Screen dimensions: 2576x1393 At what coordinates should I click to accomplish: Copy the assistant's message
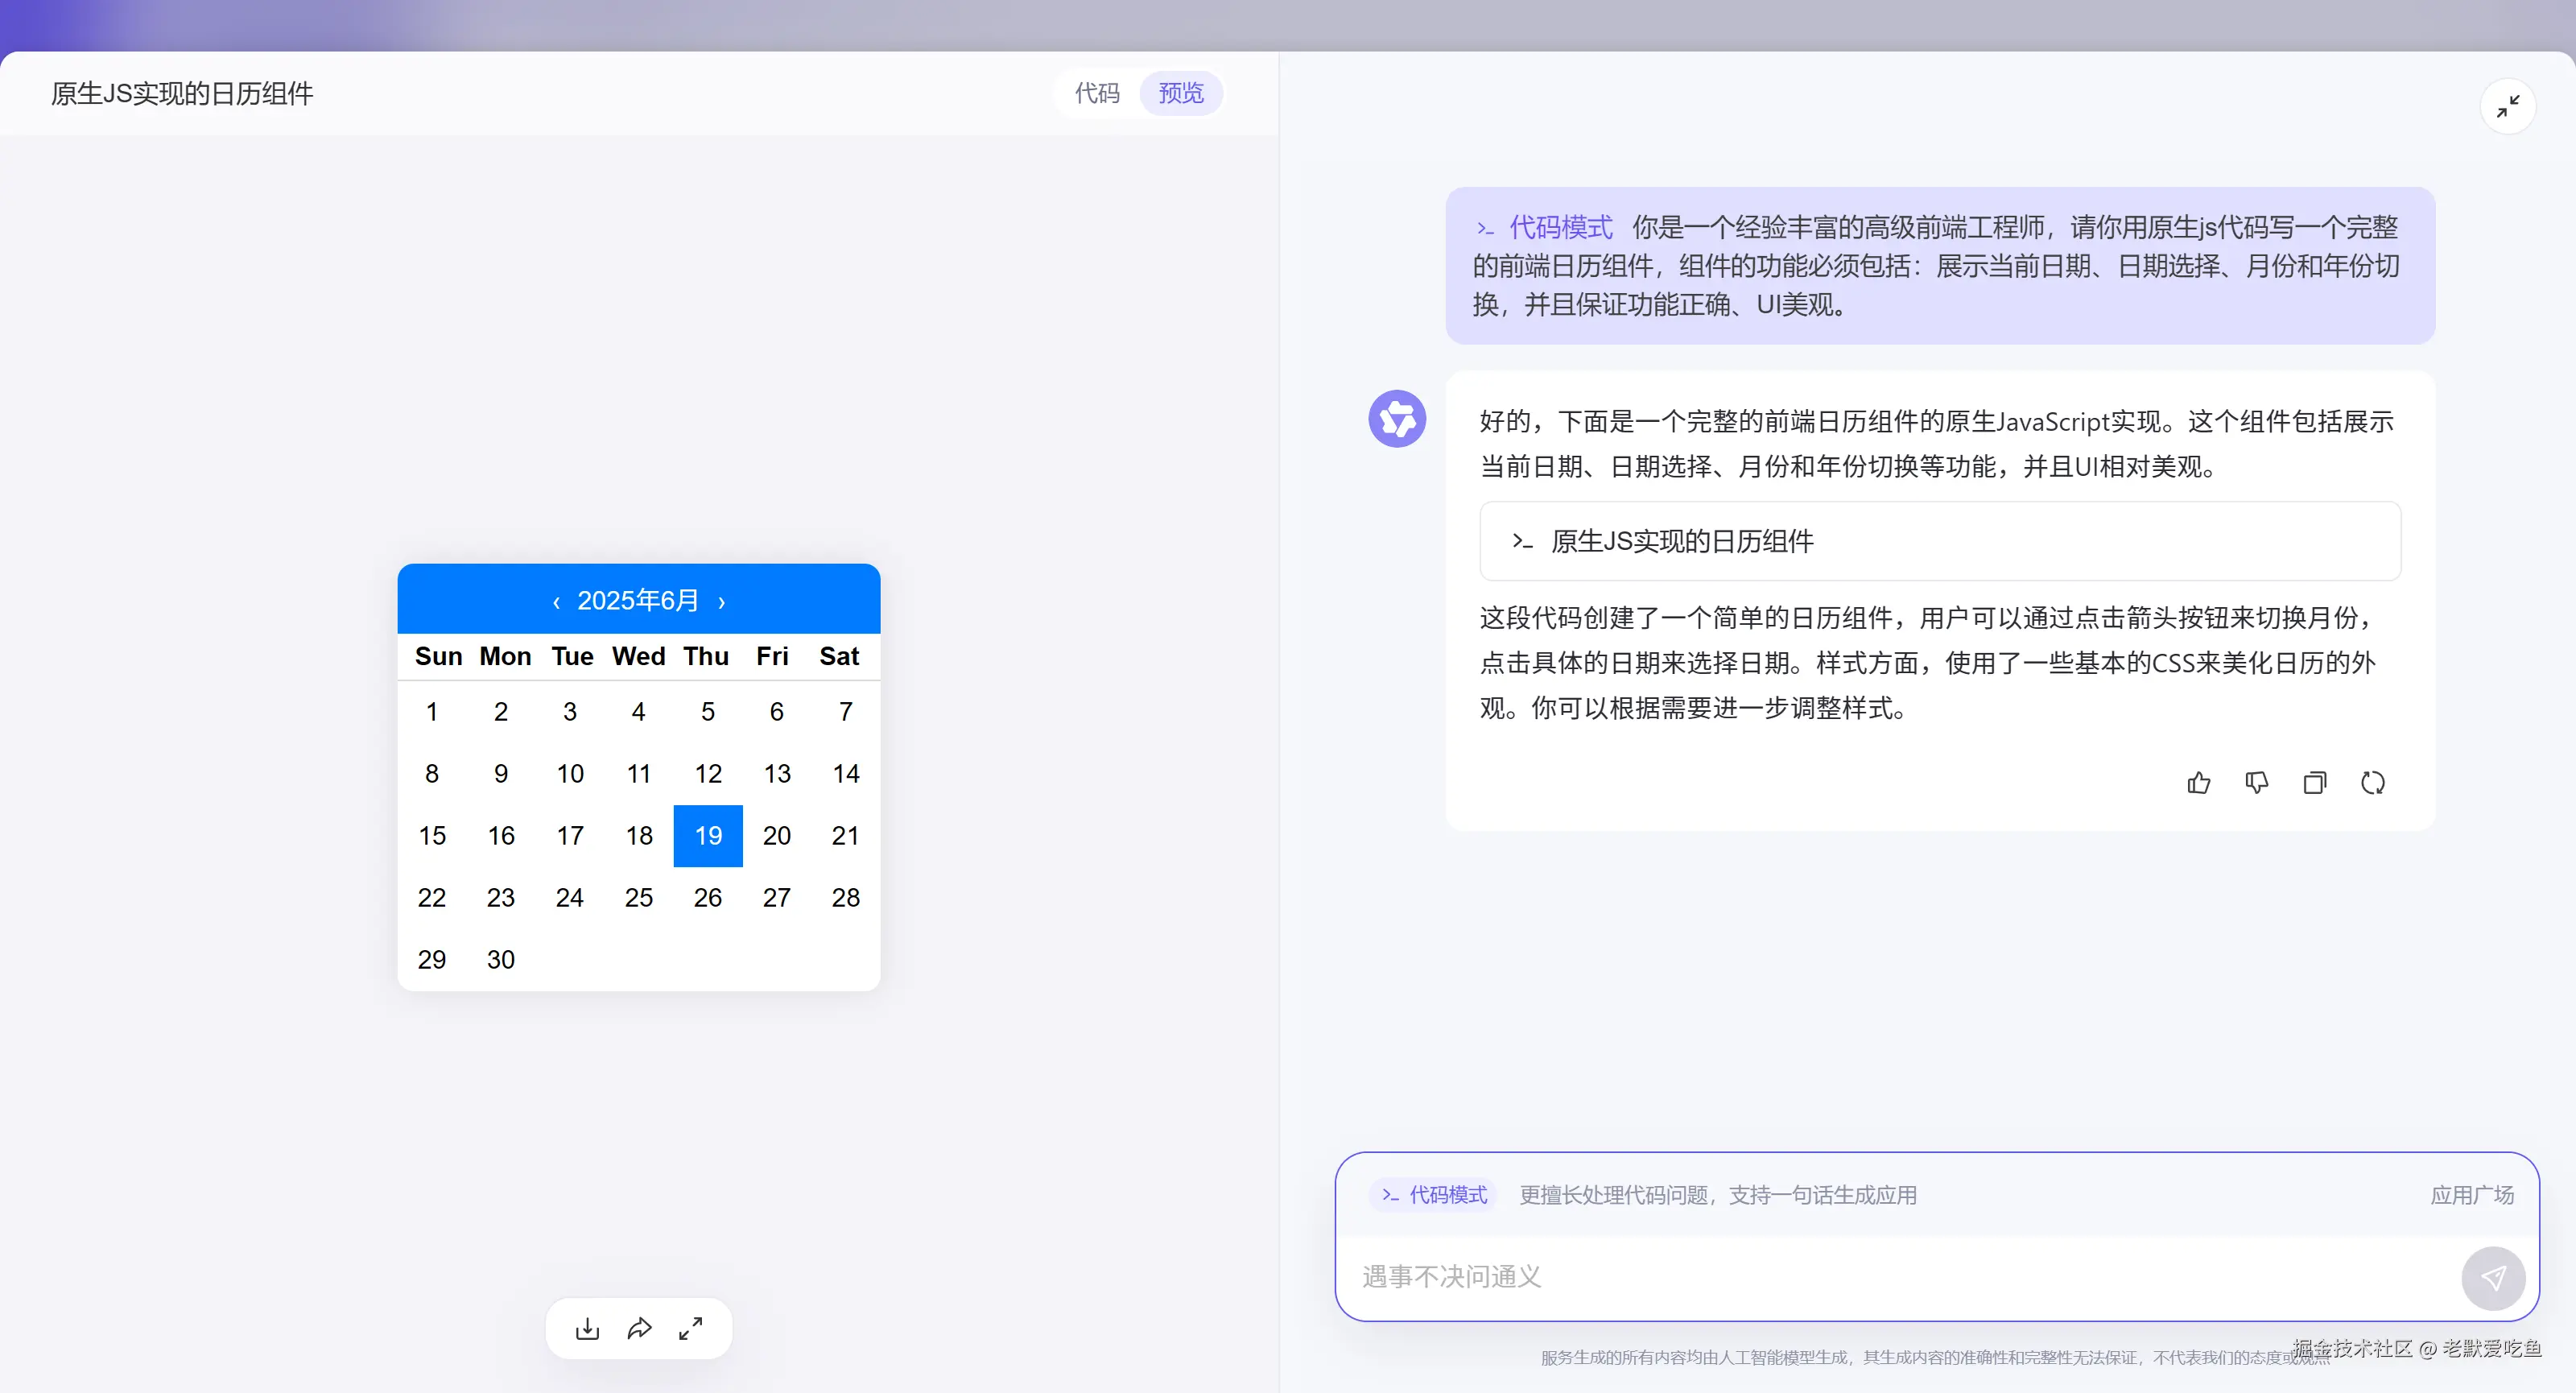[x=2315, y=783]
